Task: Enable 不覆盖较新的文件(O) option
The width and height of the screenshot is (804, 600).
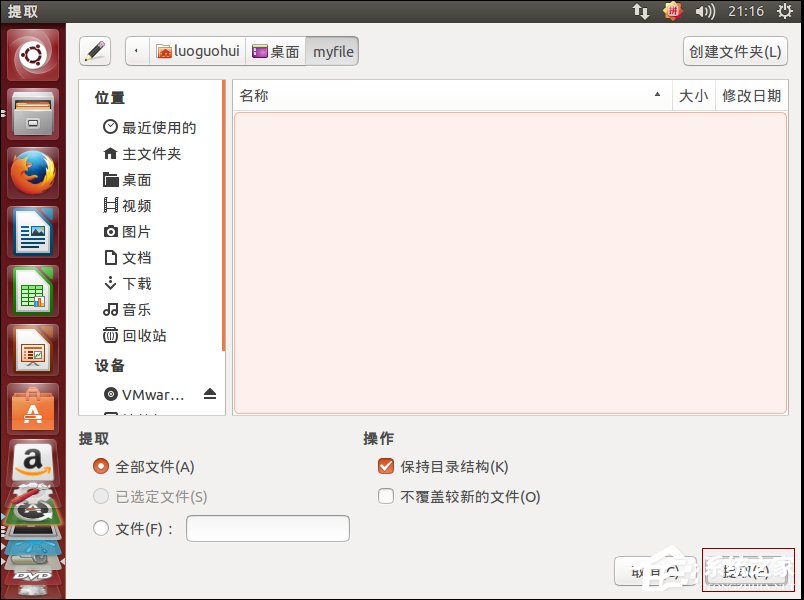Action: point(385,495)
